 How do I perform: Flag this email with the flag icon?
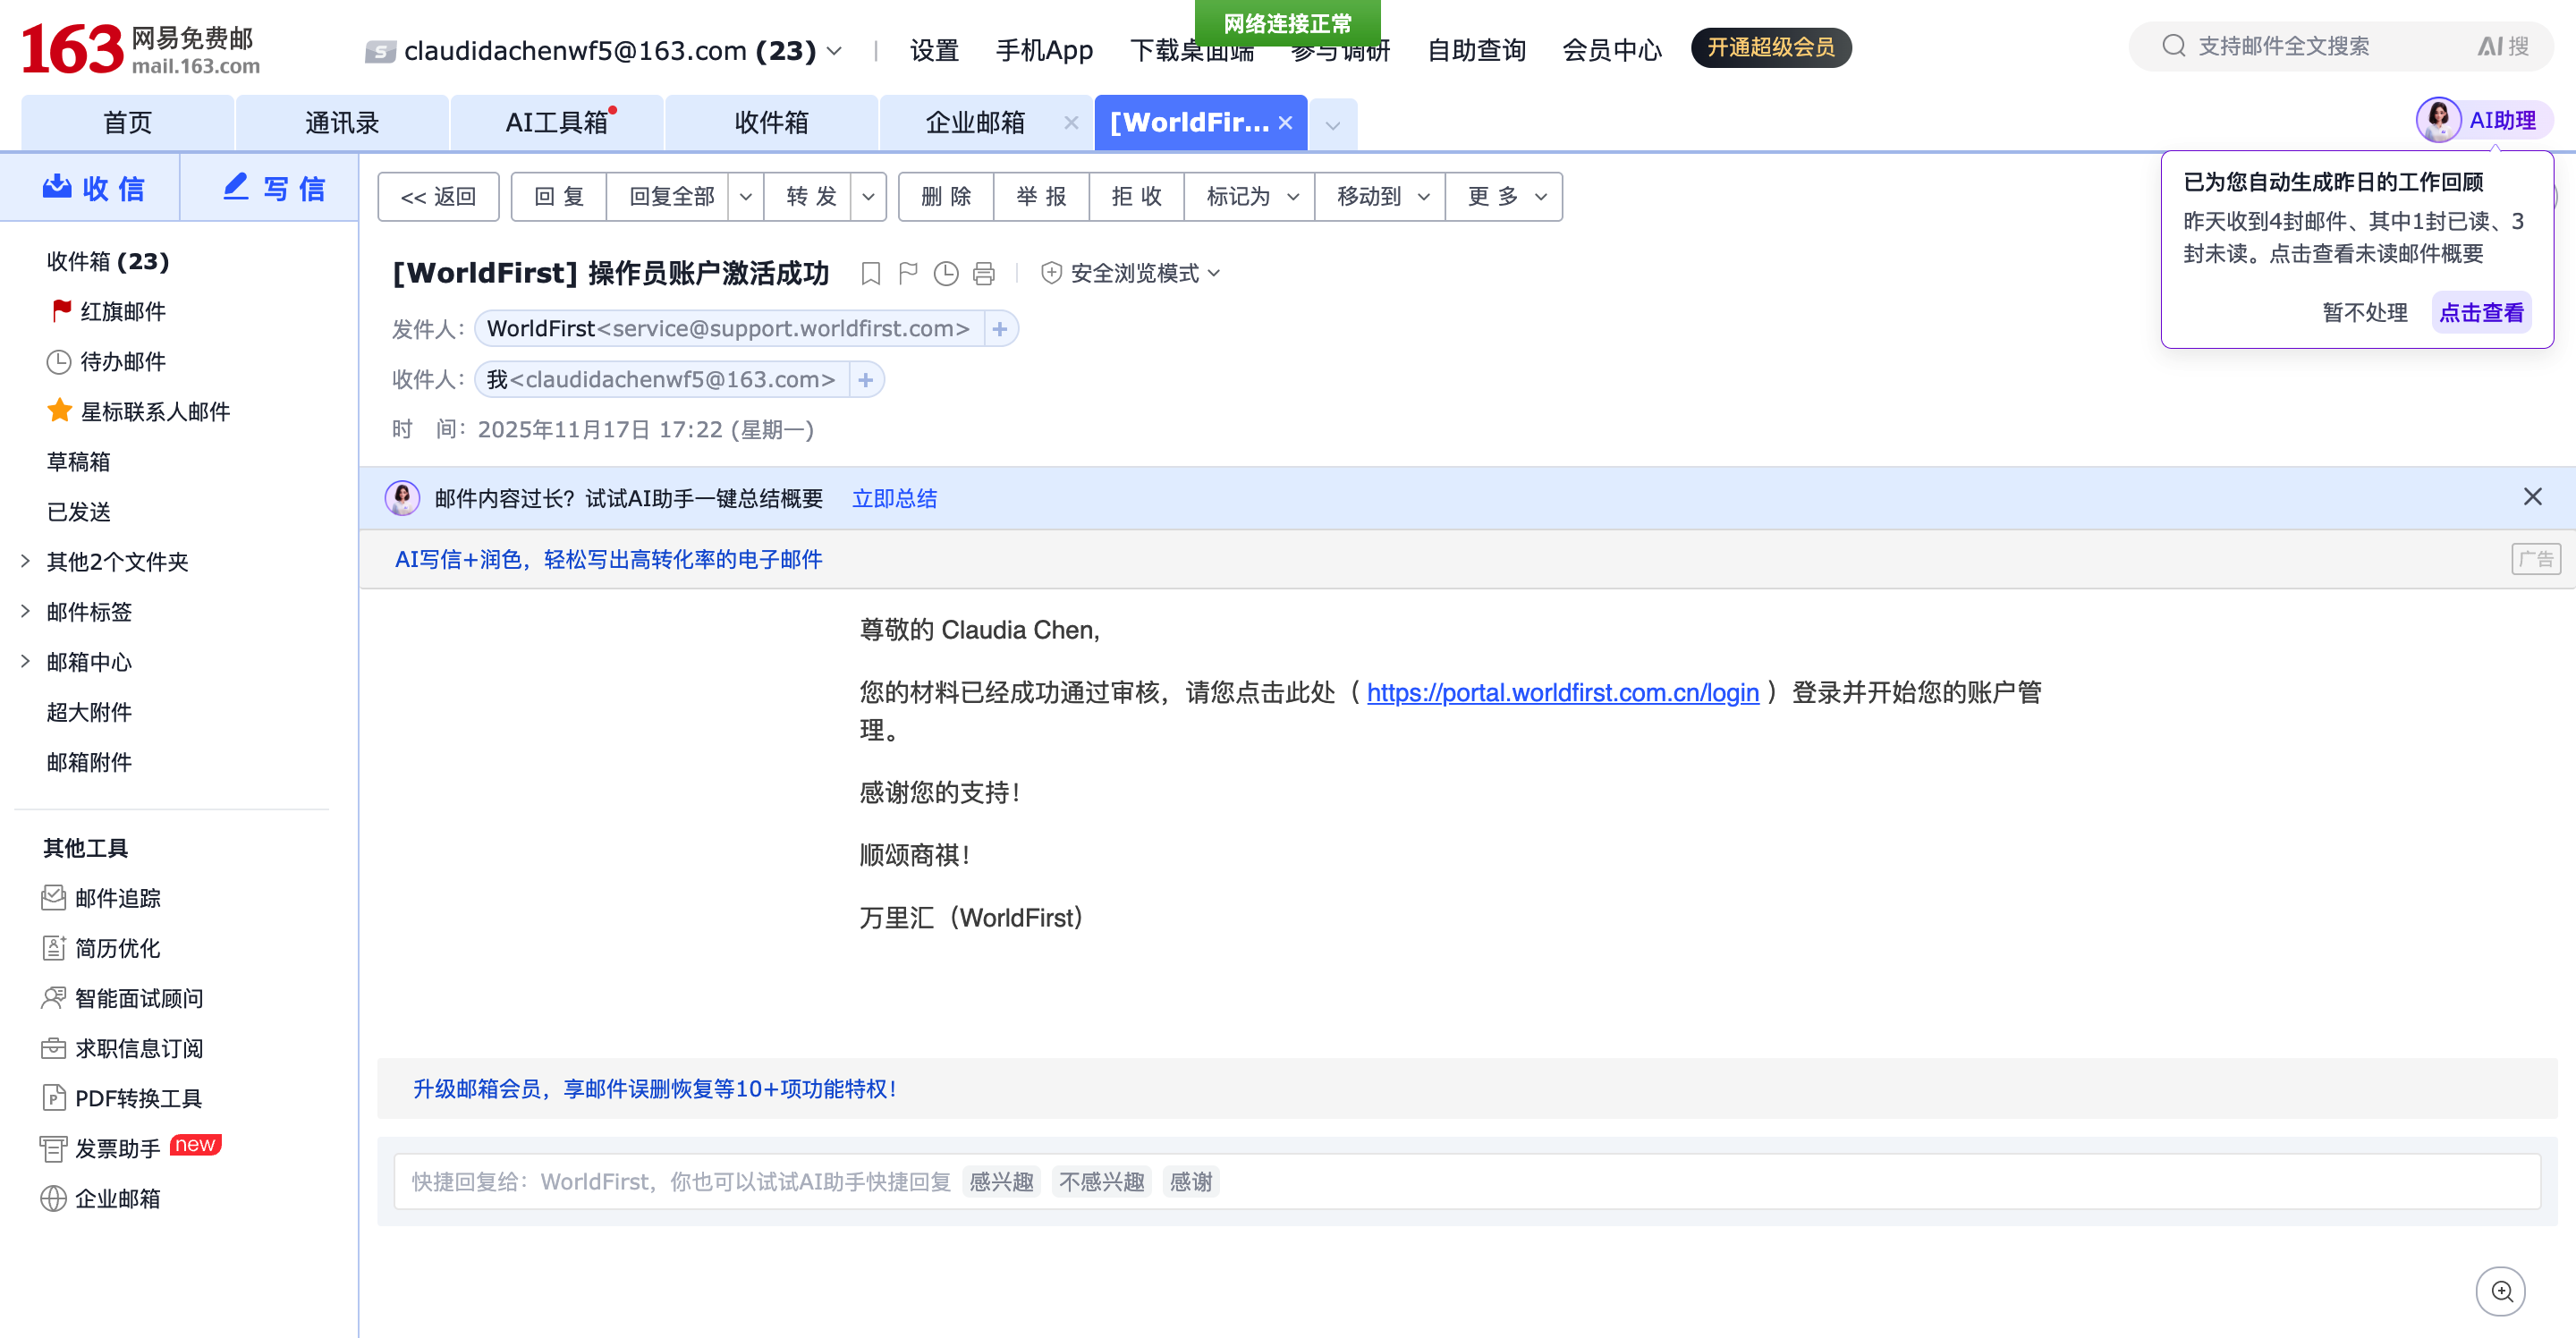pos(908,273)
